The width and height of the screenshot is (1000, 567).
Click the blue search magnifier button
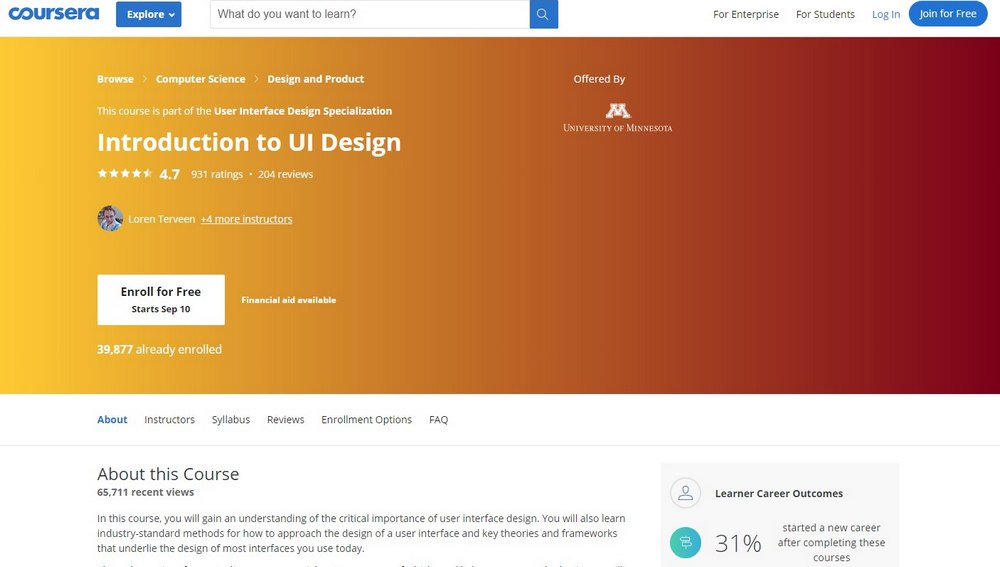(543, 14)
